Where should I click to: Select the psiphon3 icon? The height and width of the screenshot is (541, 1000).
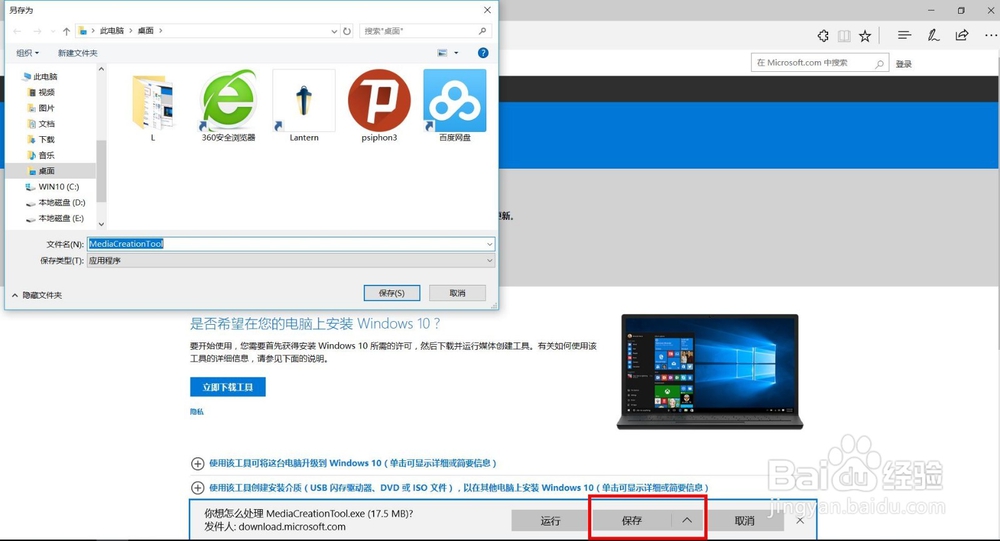coord(379,107)
